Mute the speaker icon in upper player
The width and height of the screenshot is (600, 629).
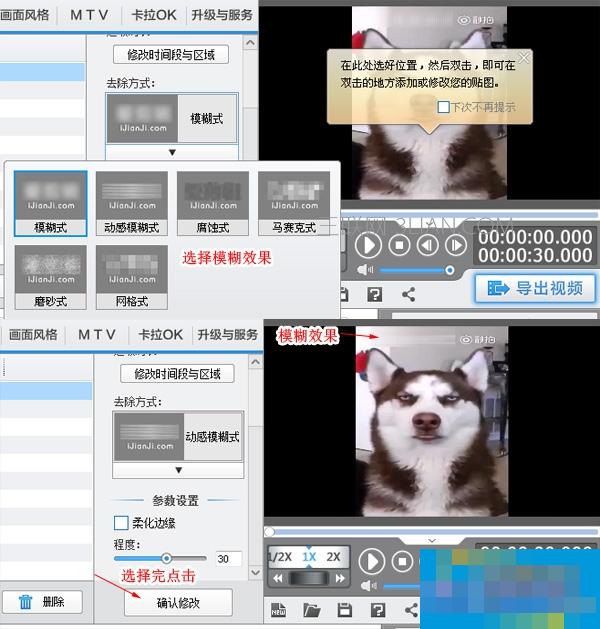coord(365,270)
